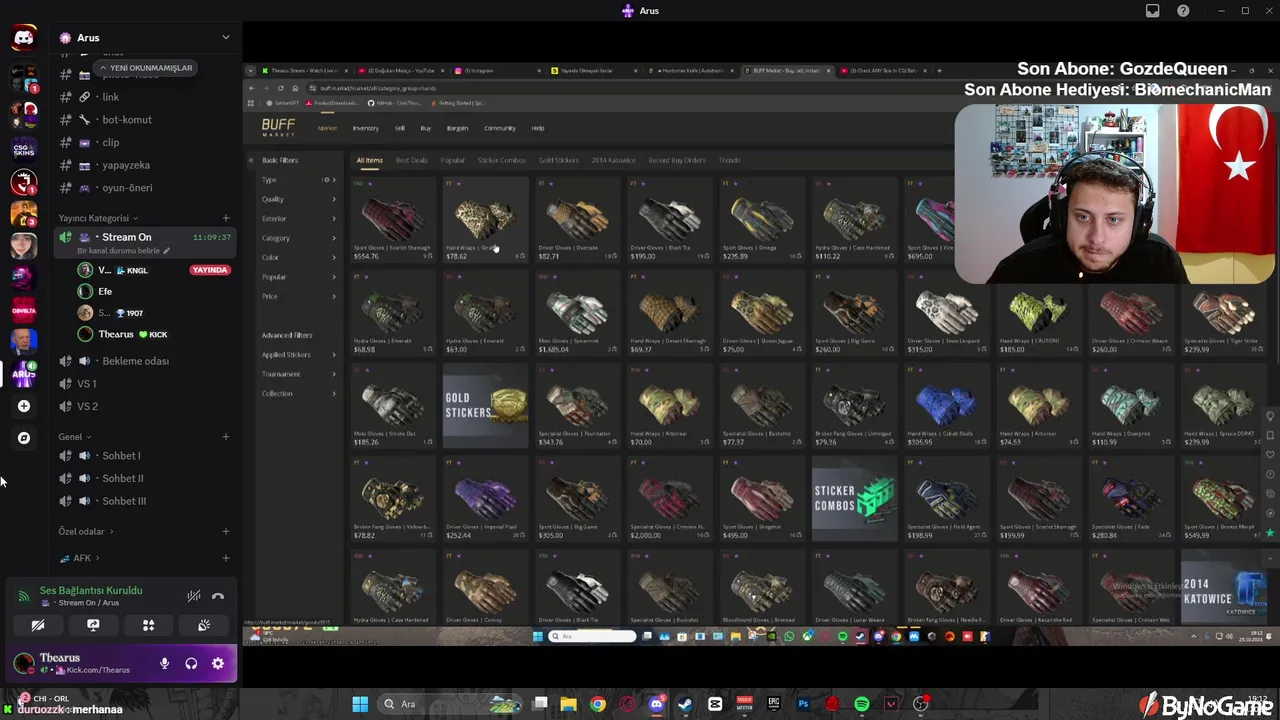Screen dimensions: 1280x720
Task: Add a server with the plus icon
Action: (24, 406)
